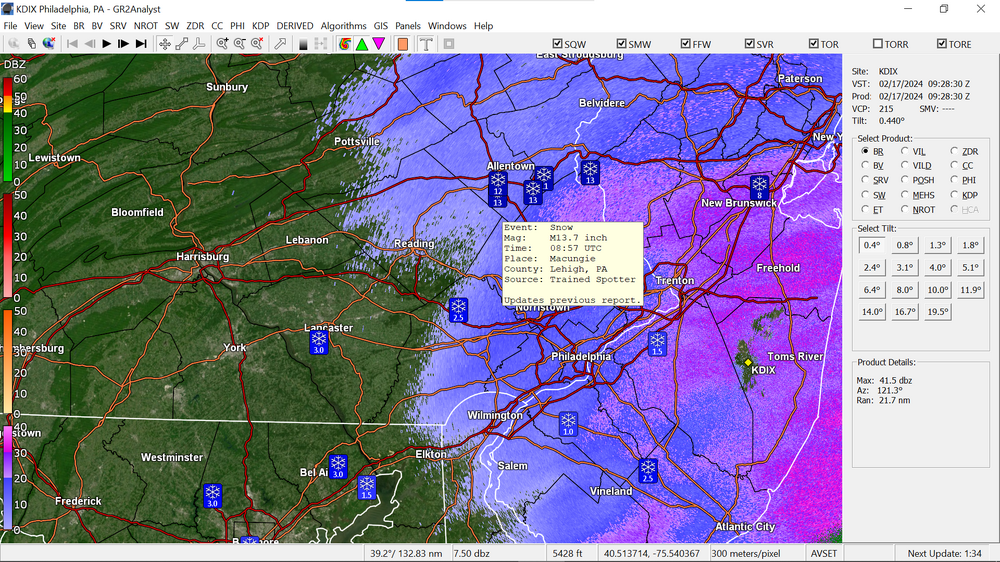1000x562 pixels.
Task: Step forward one frame in loop
Action: pos(124,43)
